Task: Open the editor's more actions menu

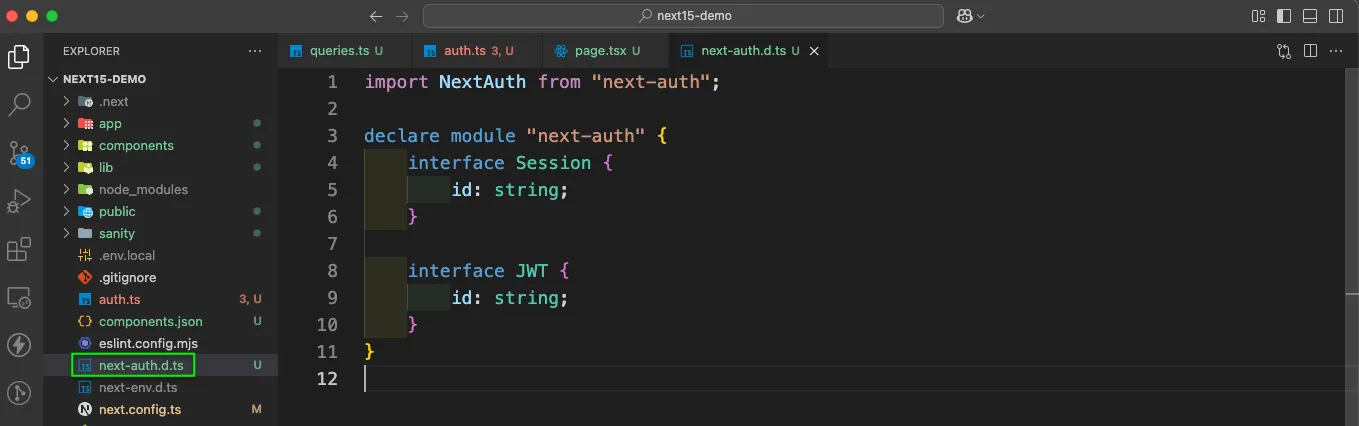Action: [1336, 51]
